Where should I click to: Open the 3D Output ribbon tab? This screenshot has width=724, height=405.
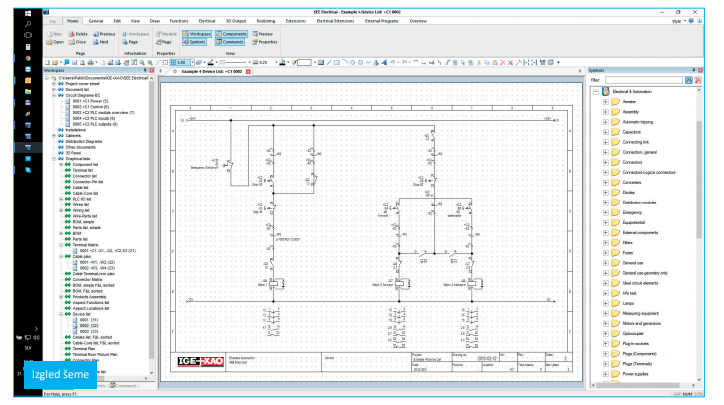click(x=236, y=21)
